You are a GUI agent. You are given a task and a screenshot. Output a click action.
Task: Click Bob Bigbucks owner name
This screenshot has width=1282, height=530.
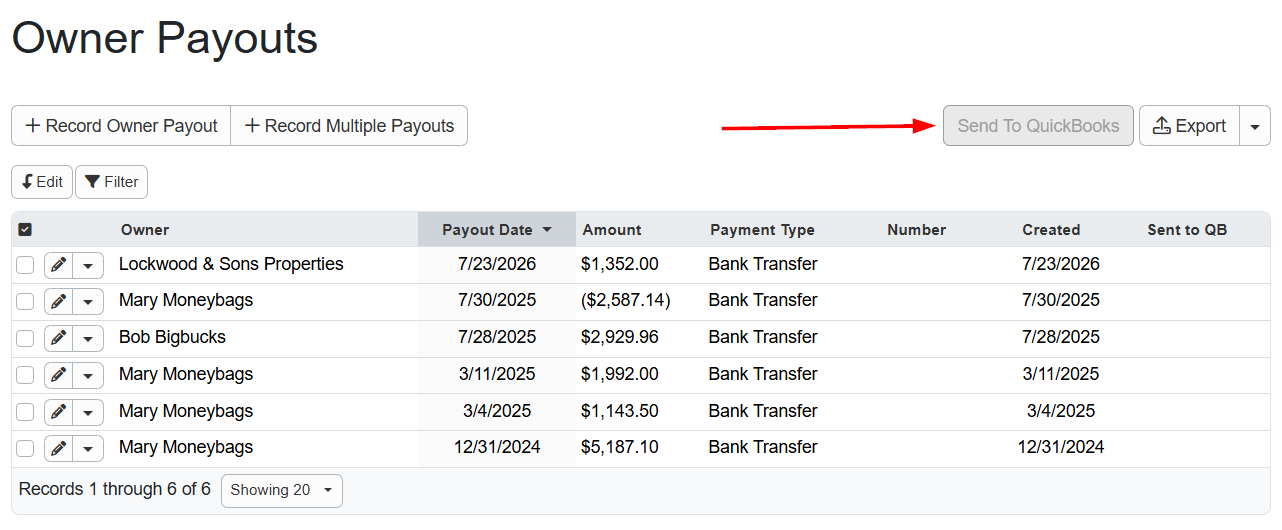(172, 337)
